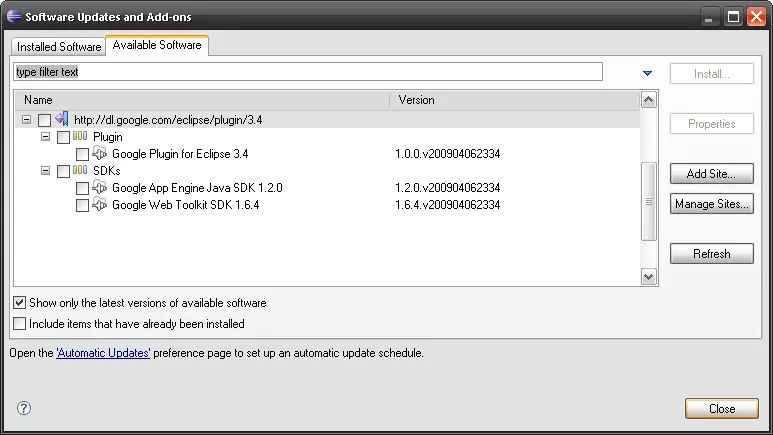Focus the type filter text field
Viewport: 773px width, 435px height.
click(308, 72)
